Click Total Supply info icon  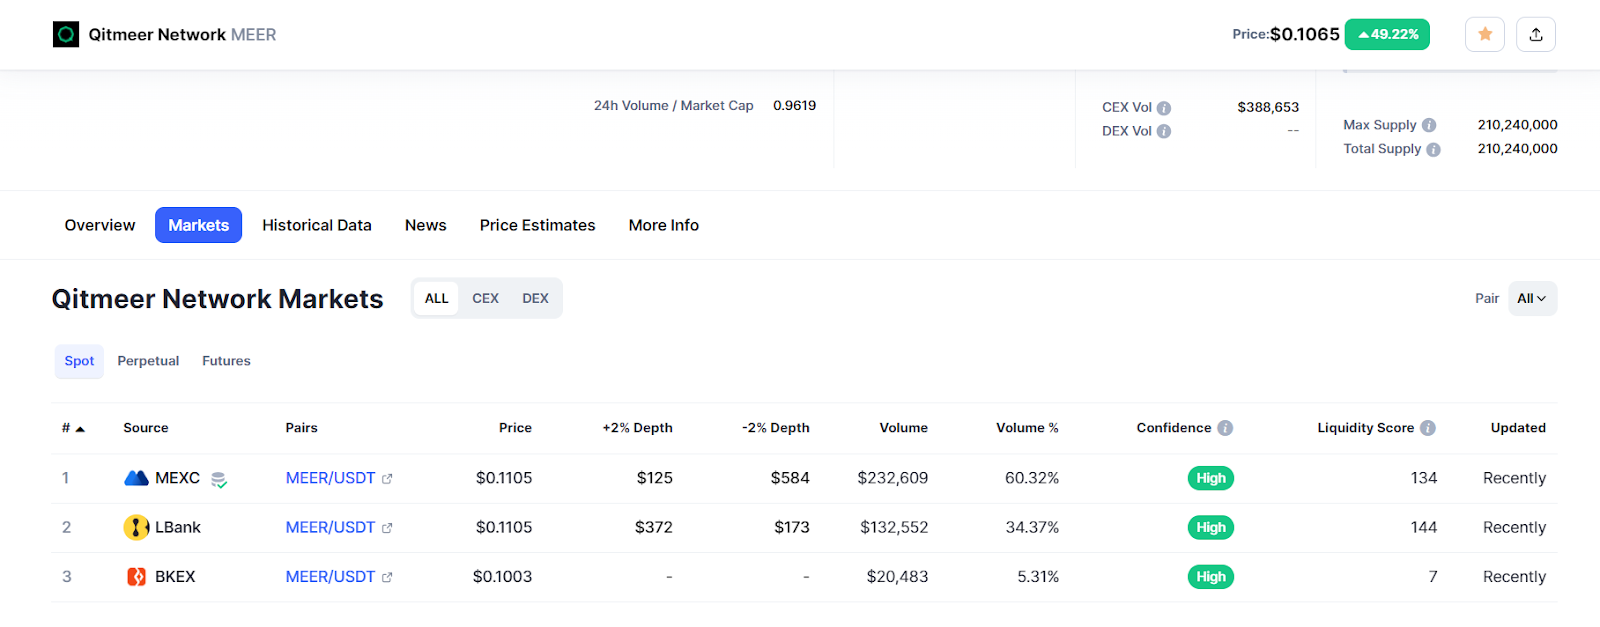coord(1433,149)
